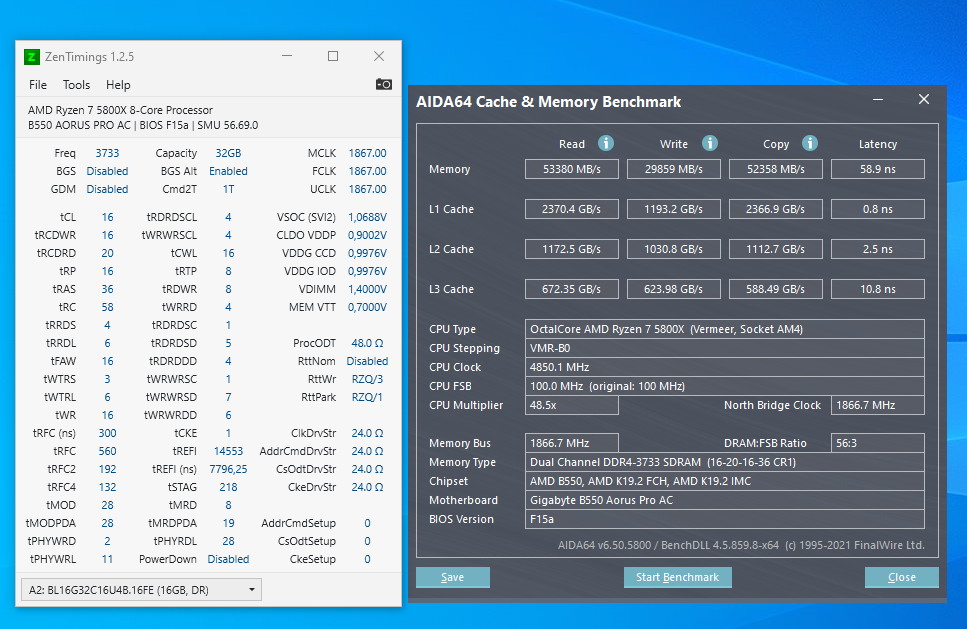The height and width of the screenshot is (629, 967).
Task: Click the ZenTimings screenshot camera icon
Action: click(384, 84)
